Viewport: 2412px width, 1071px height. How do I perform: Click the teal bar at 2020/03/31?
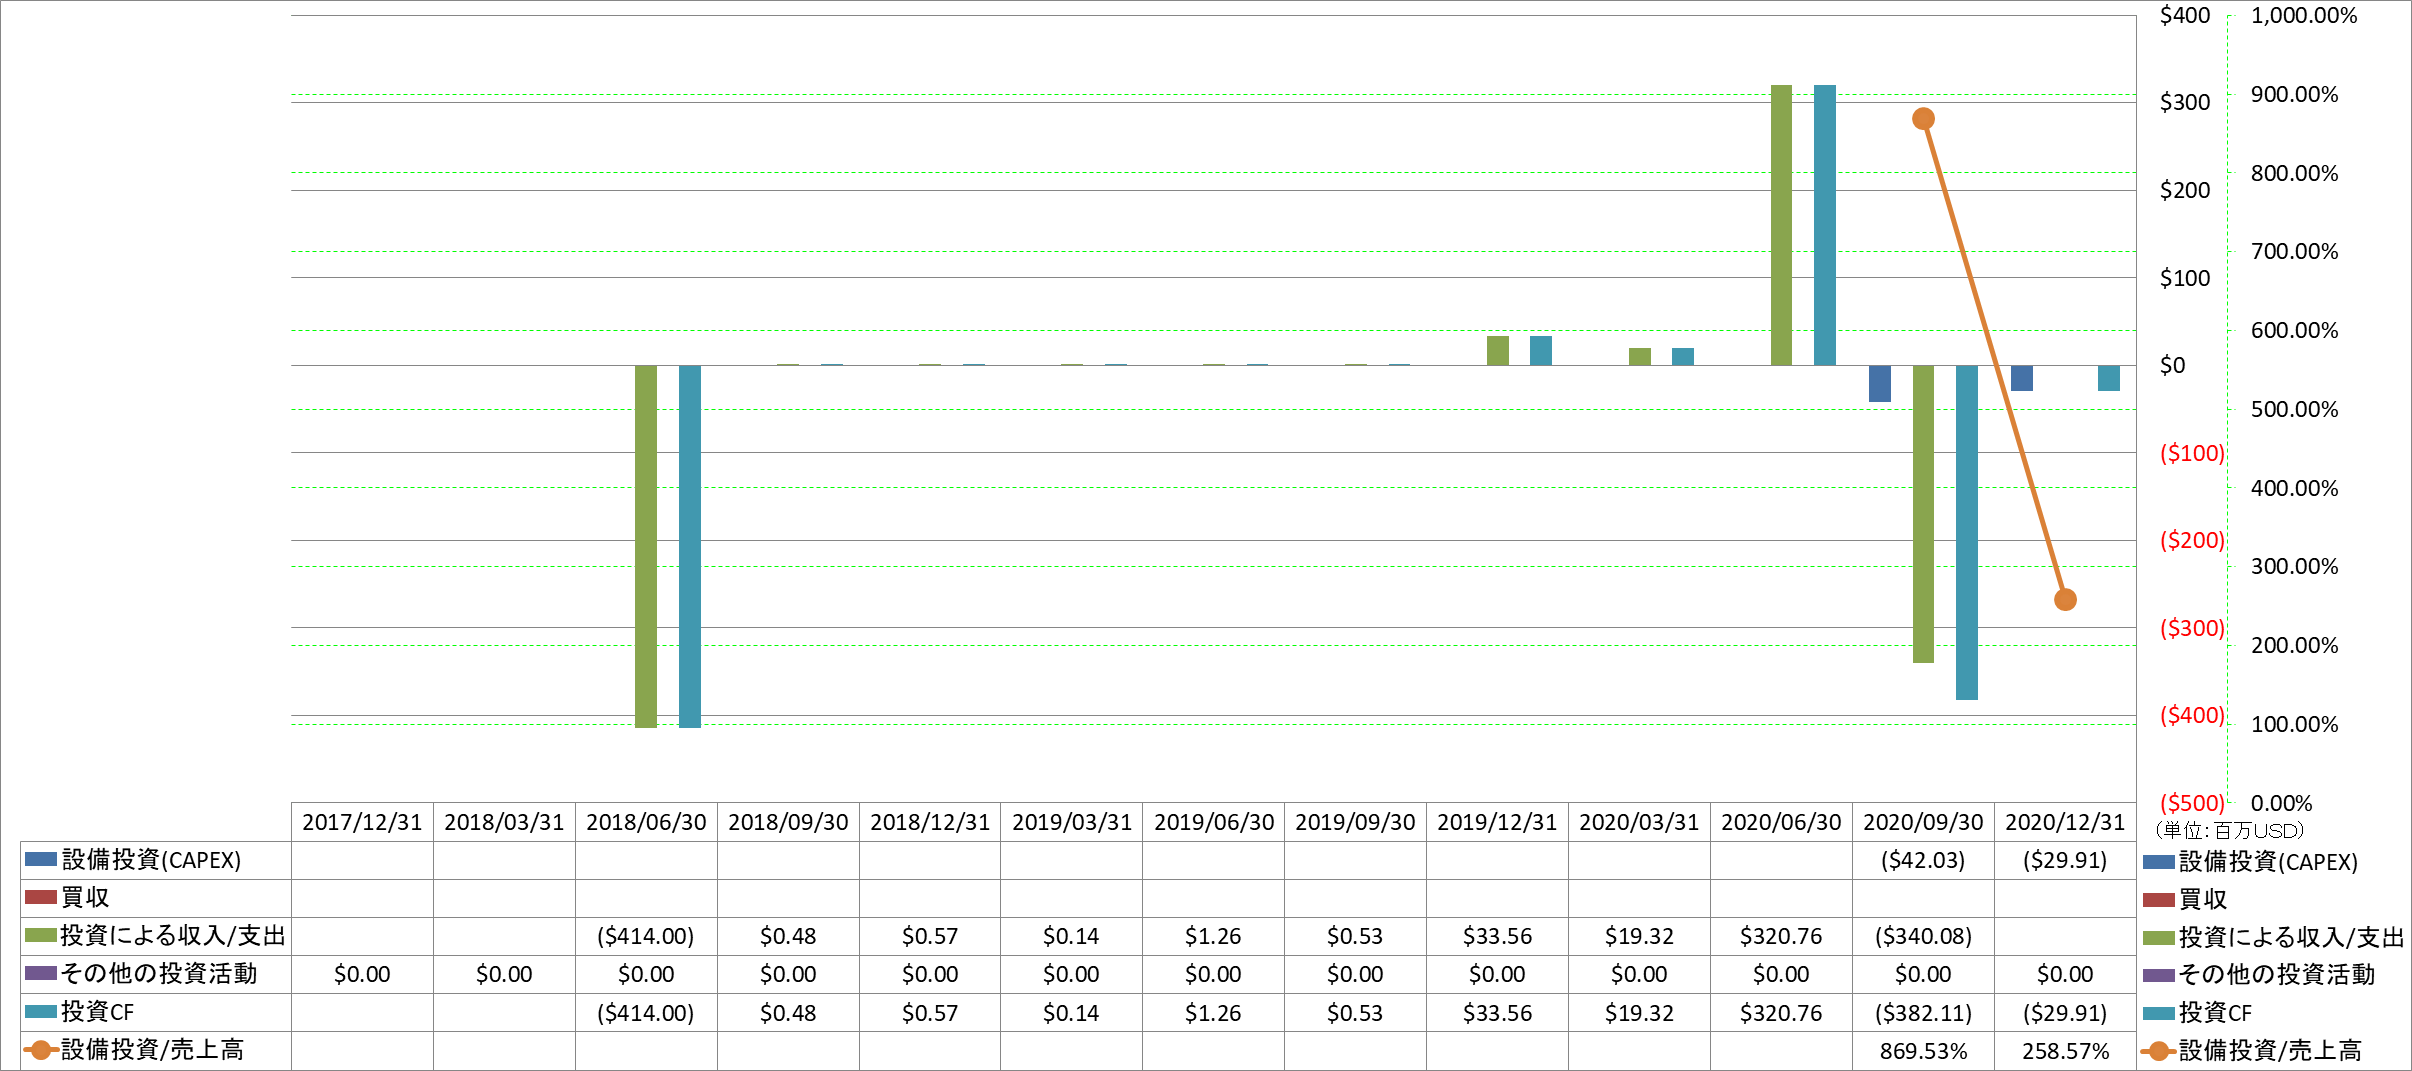(1683, 357)
